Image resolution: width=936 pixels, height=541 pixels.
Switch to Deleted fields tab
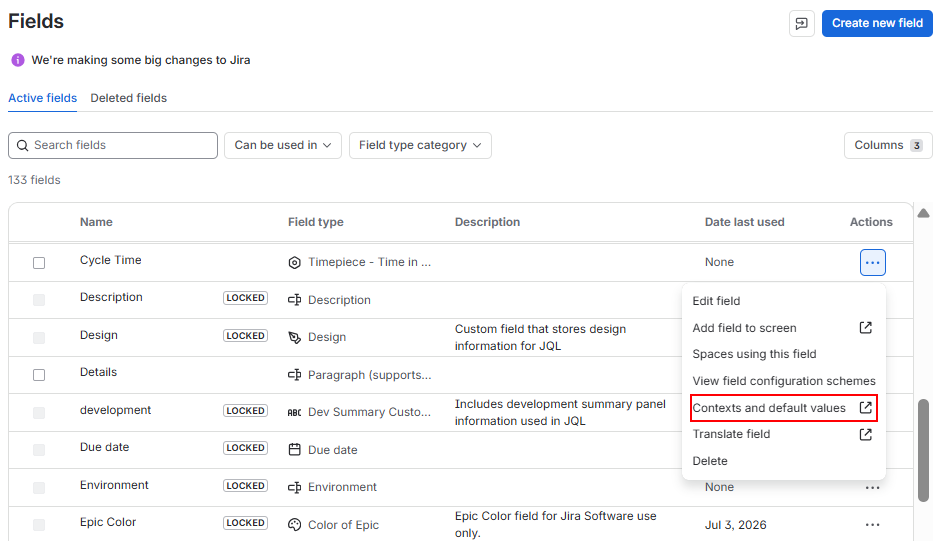[x=128, y=98]
